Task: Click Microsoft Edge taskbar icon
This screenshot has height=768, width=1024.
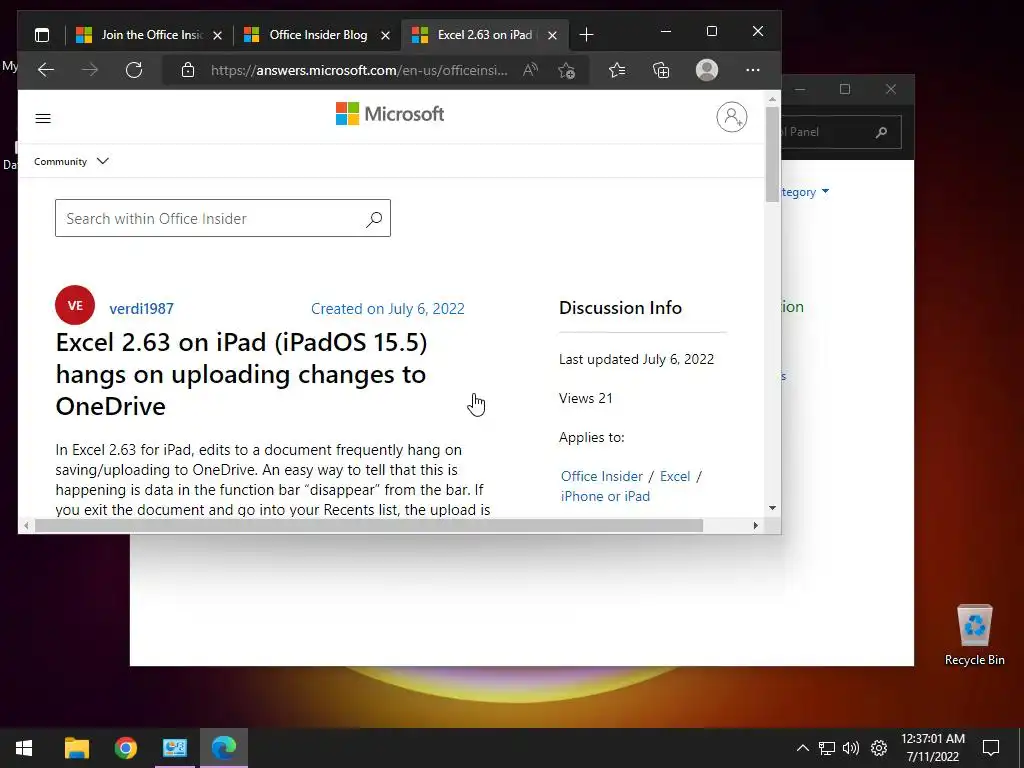Action: coord(223,748)
